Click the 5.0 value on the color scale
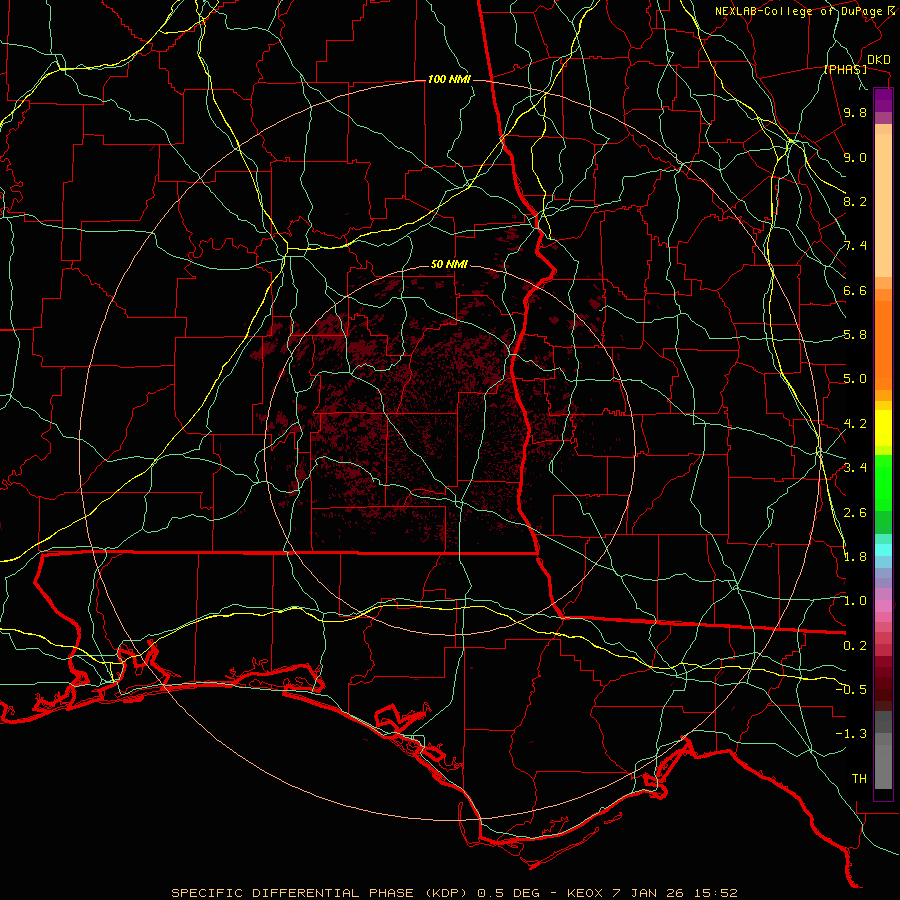 point(855,379)
